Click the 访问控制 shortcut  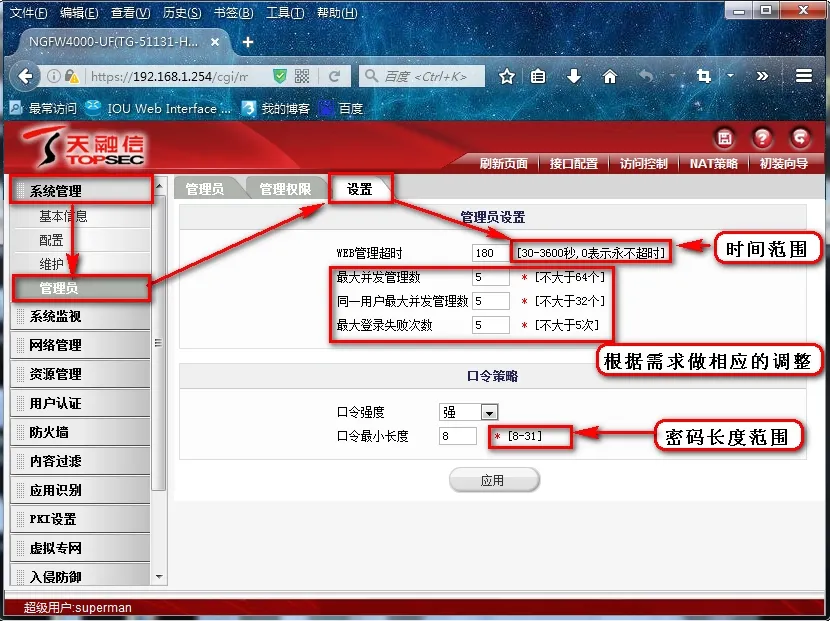(x=643, y=164)
